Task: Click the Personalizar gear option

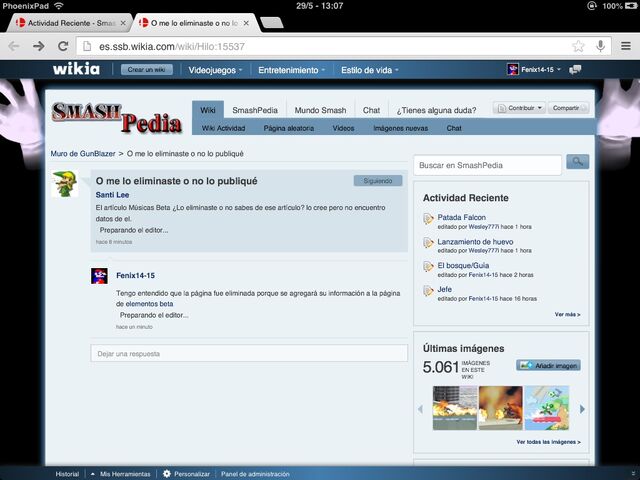Action: [x=187, y=474]
